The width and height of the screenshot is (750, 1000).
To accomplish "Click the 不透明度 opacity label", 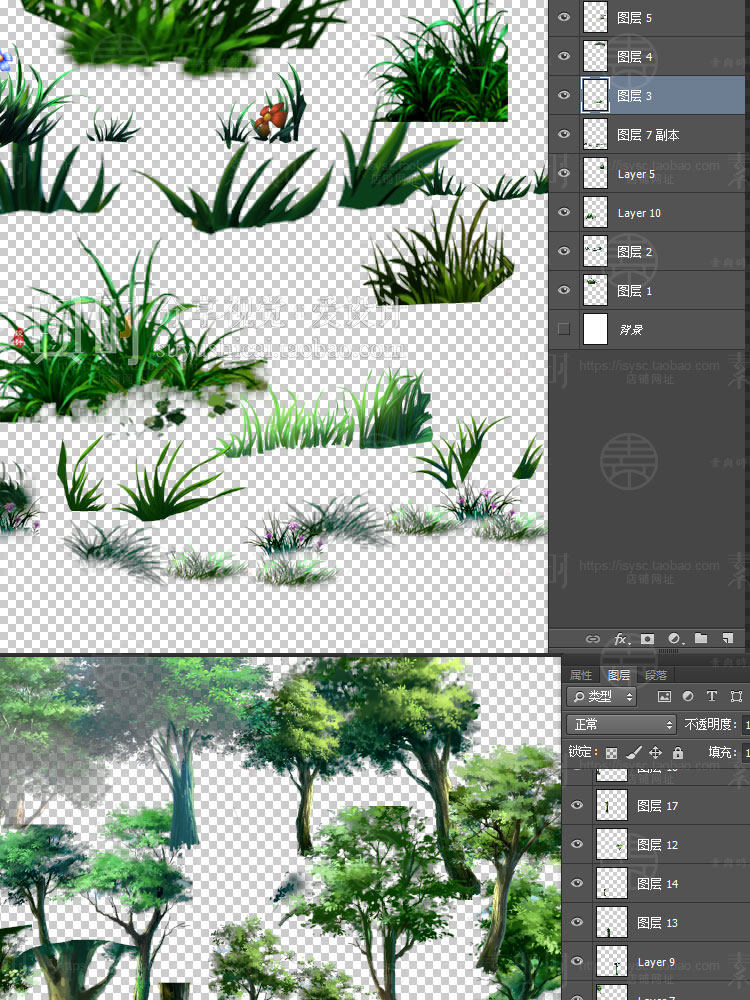I will click(x=710, y=724).
